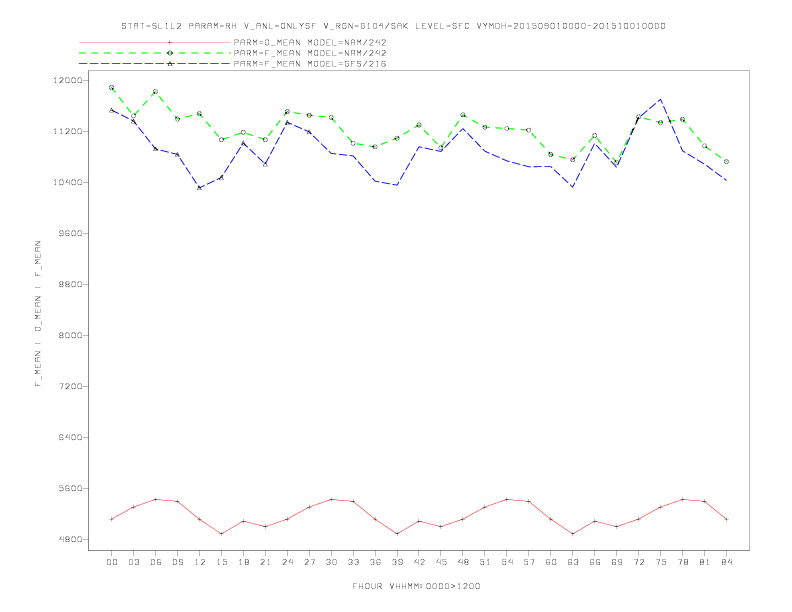Image resolution: width=792 pixels, height=612 pixels.
Task: Click forecast hour 33 on the x-axis
Action: (353, 562)
